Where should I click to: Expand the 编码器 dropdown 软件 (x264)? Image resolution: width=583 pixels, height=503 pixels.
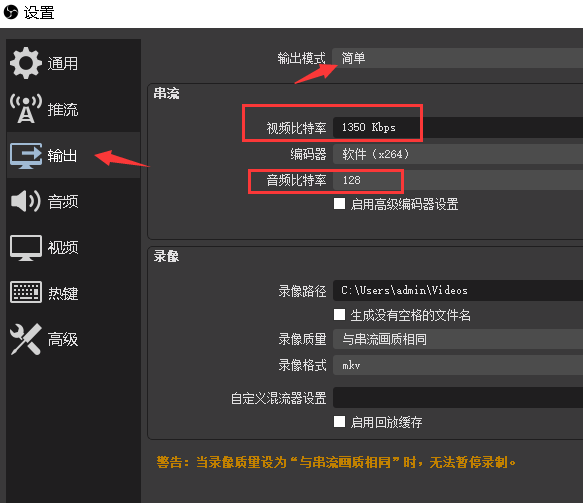pos(458,154)
